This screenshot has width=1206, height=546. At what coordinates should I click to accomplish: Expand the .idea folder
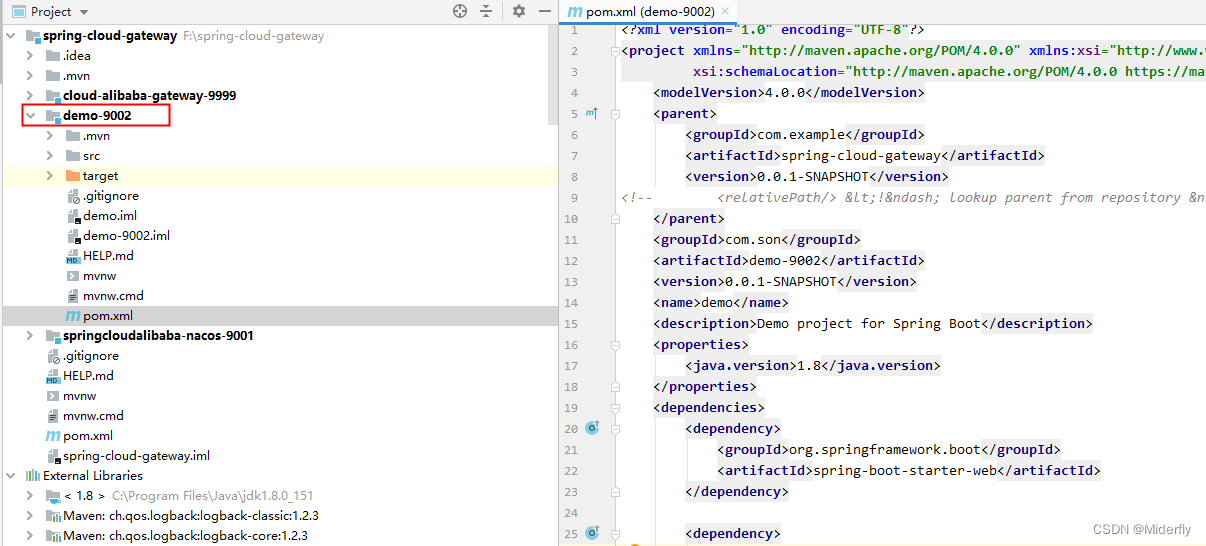(x=30, y=56)
